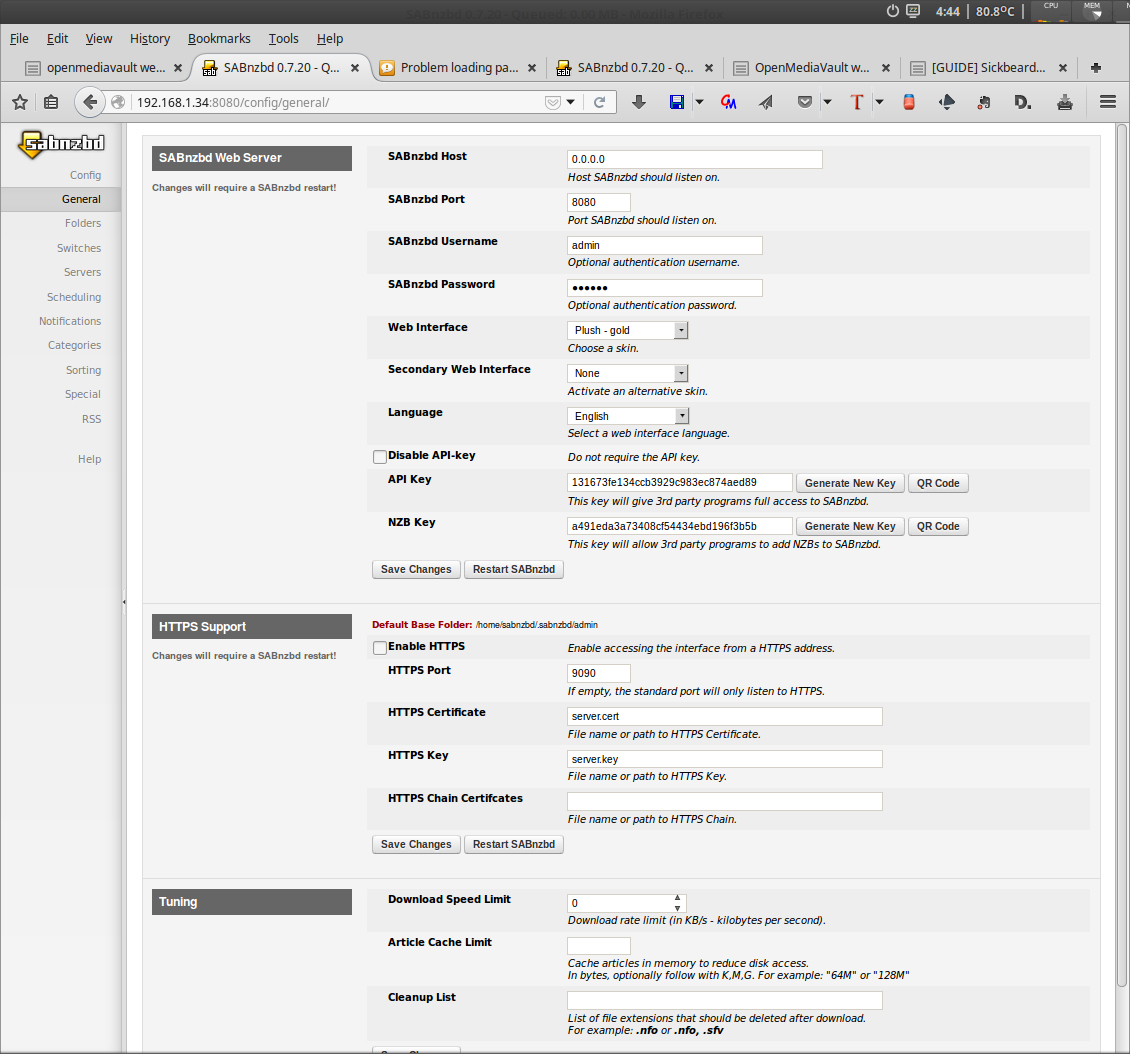Reload the current page

tap(599, 102)
